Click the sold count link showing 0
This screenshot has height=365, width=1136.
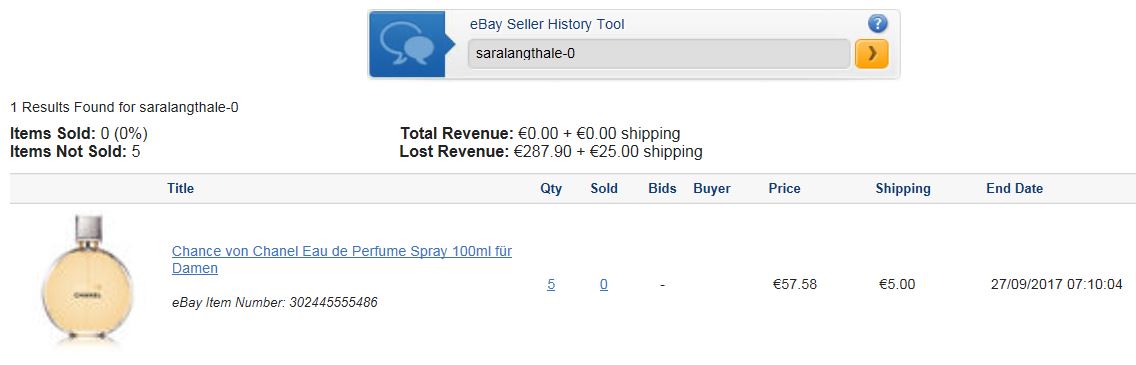click(604, 285)
